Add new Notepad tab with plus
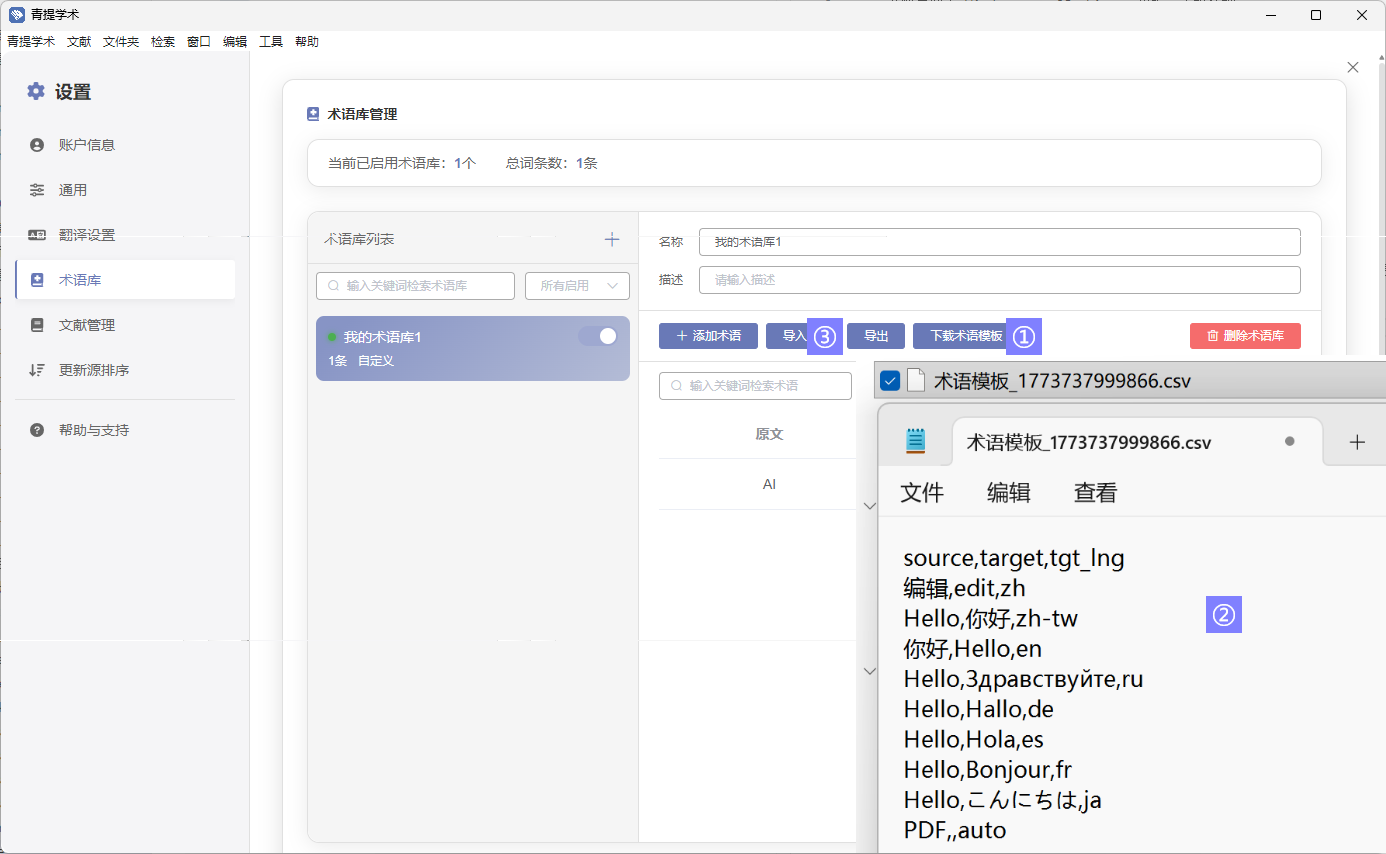 click(1357, 442)
